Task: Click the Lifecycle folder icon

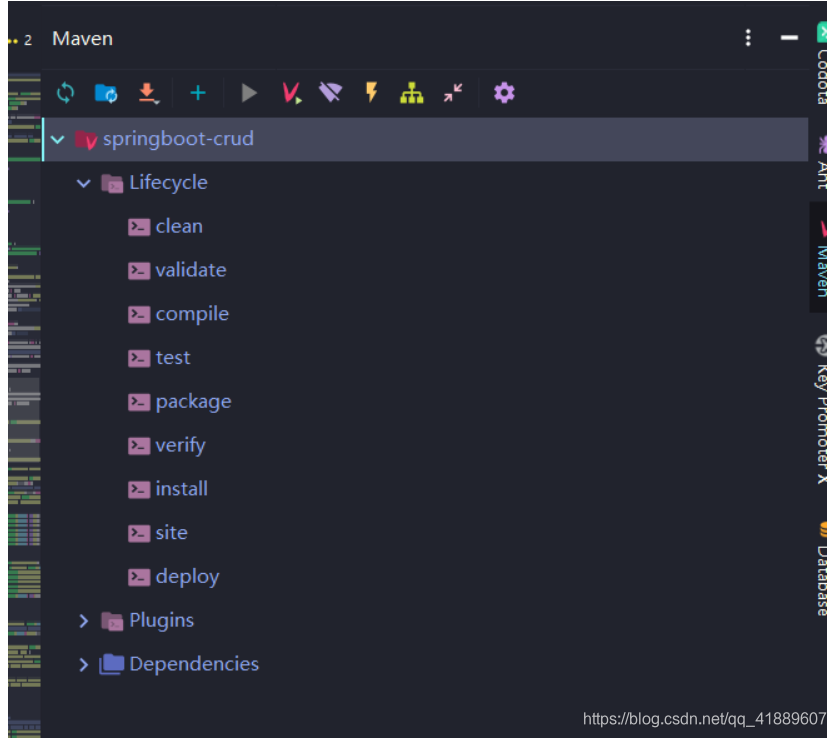Action: click(x=112, y=184)
